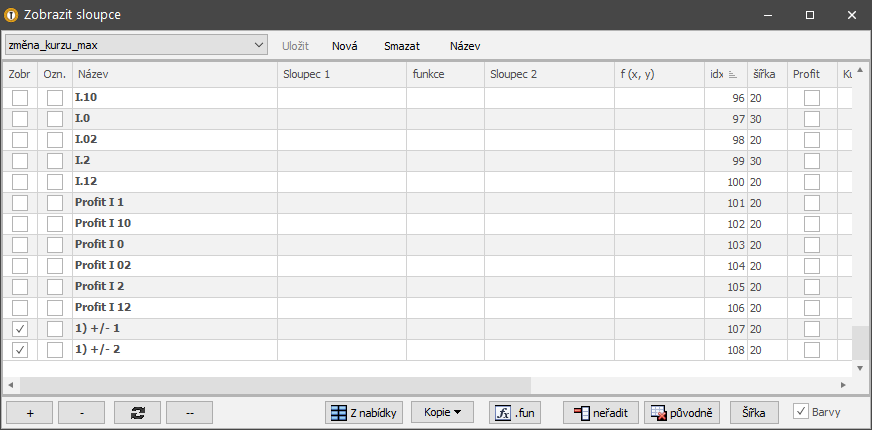Click Název in the top toolbar
This screenshot has height=430, width=872.
[465, 46]
